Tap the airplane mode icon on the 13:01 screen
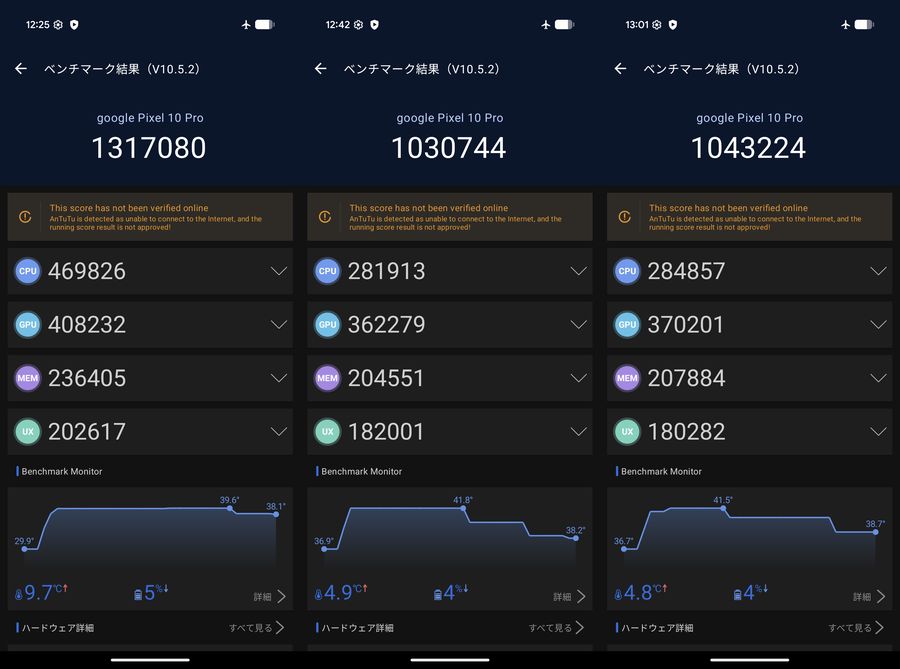900x669 pixels. click(845, 25)
